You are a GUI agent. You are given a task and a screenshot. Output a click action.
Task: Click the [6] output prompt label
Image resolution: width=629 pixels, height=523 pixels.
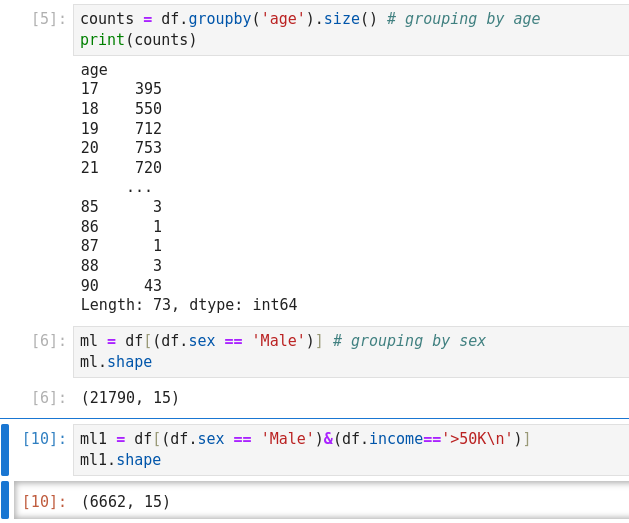(48, 398)
